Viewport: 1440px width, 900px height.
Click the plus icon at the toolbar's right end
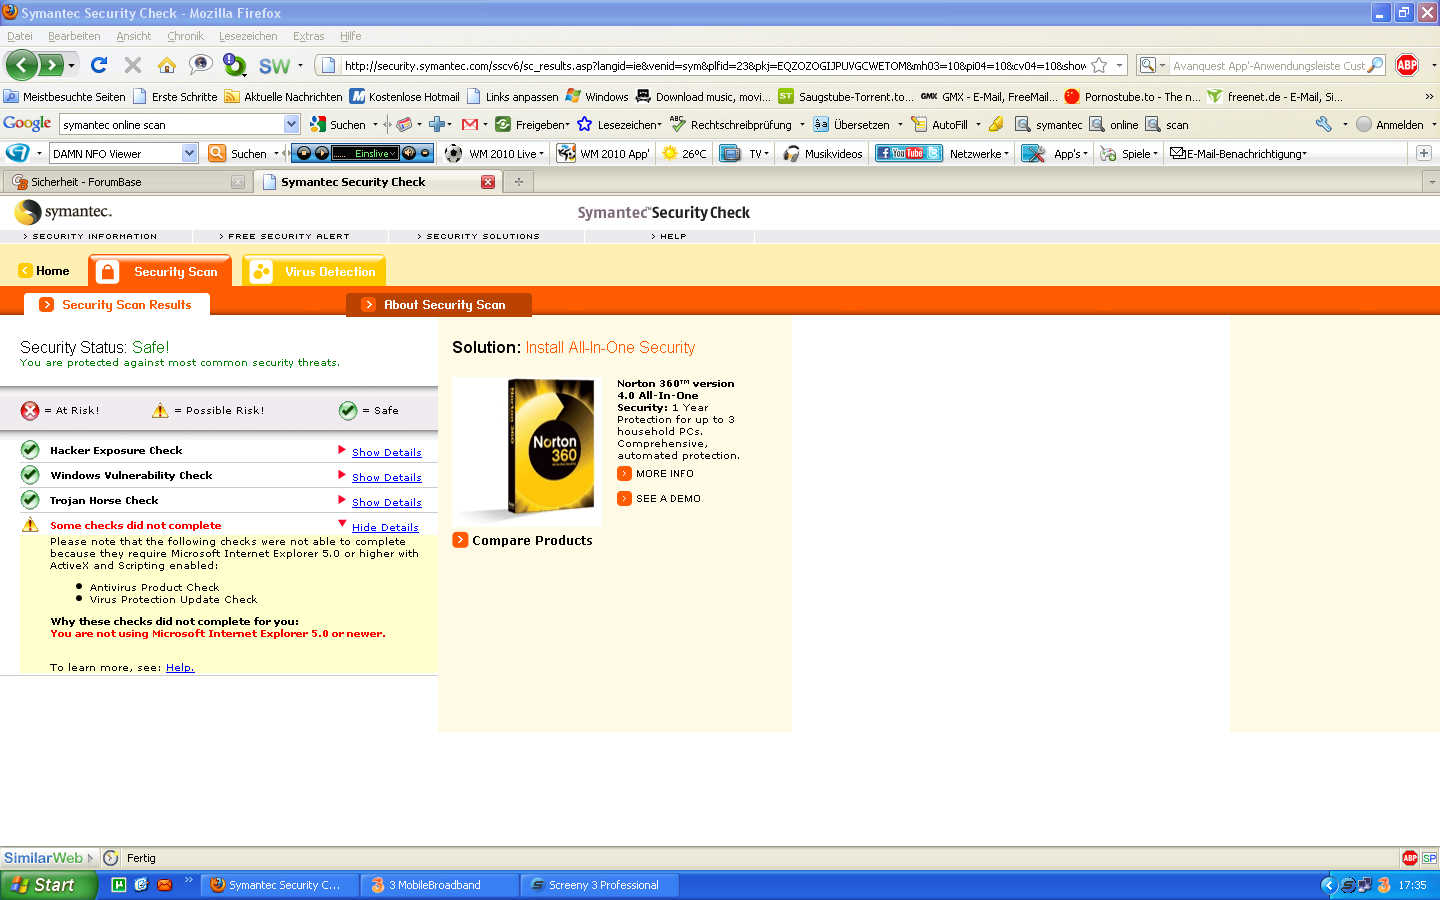coord(1424,153)
